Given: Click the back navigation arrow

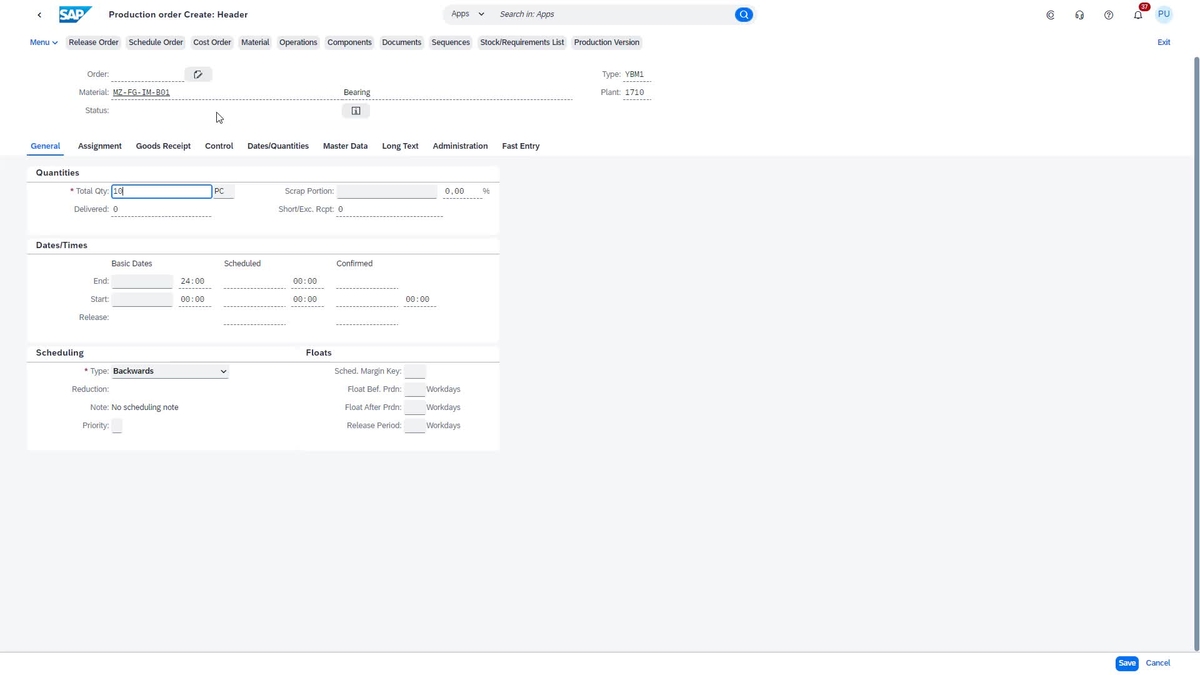Looking at the screenshot, I should (39, 14).
